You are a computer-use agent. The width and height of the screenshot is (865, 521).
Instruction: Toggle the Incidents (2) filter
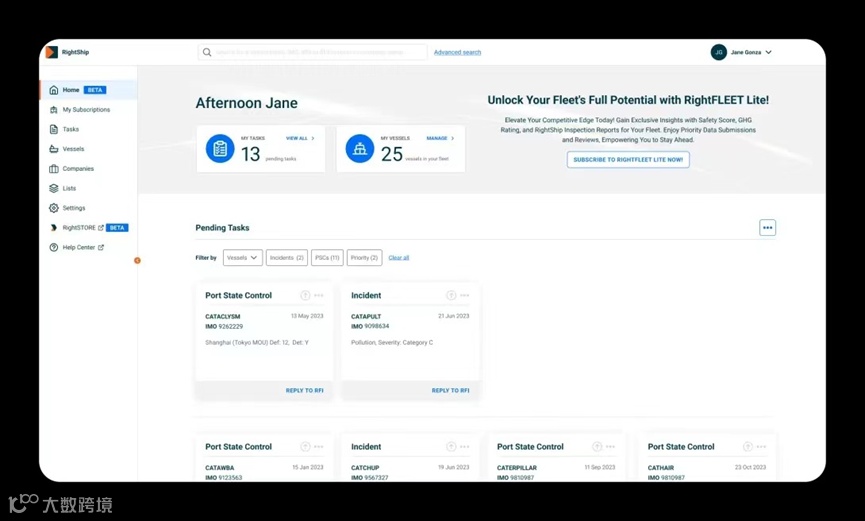pos(287,258)
